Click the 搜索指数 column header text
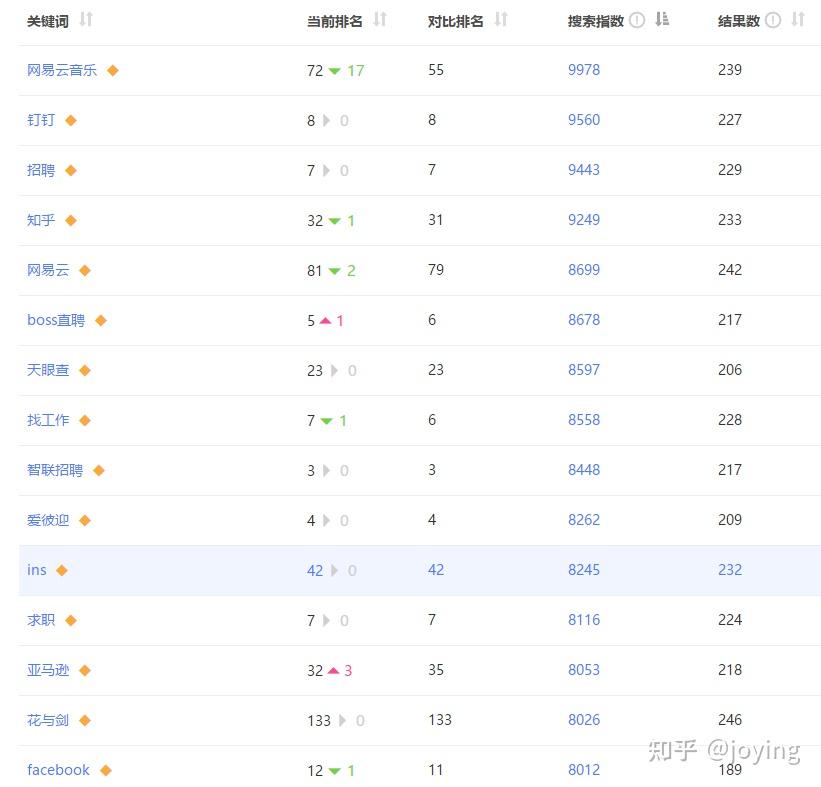The width and height of the screenshot is (821, 787). (x=596, y=21)
